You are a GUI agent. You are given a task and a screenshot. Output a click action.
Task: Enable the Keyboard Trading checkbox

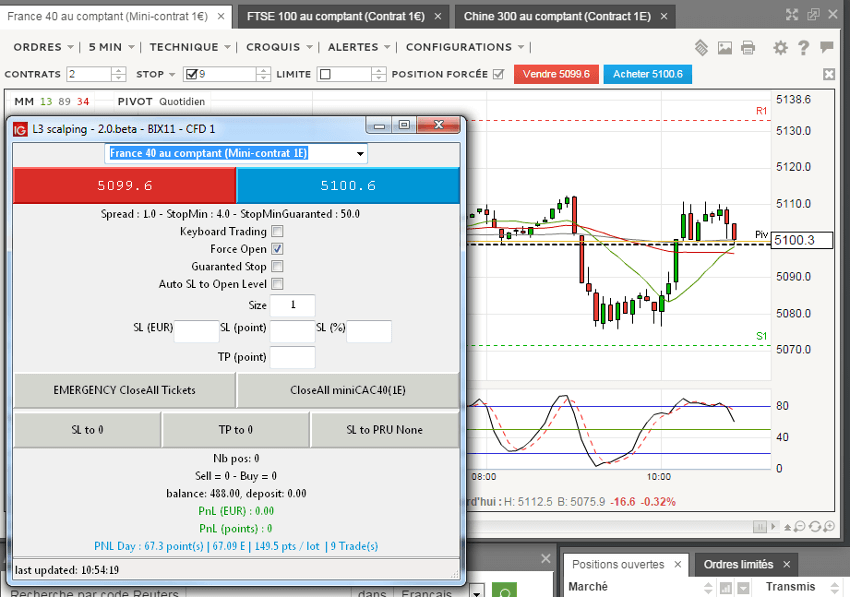(x=277, y=231)
